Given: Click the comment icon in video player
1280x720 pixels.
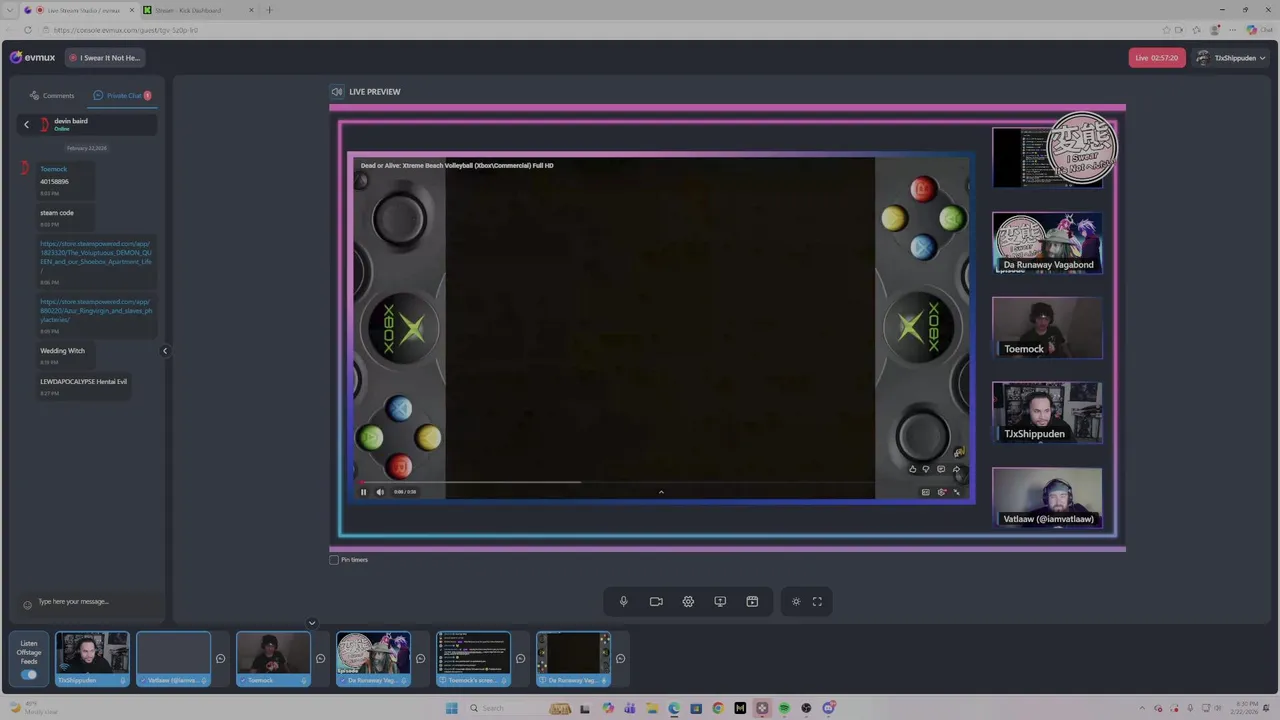Looking at the screenshot, I should [941, 469].
